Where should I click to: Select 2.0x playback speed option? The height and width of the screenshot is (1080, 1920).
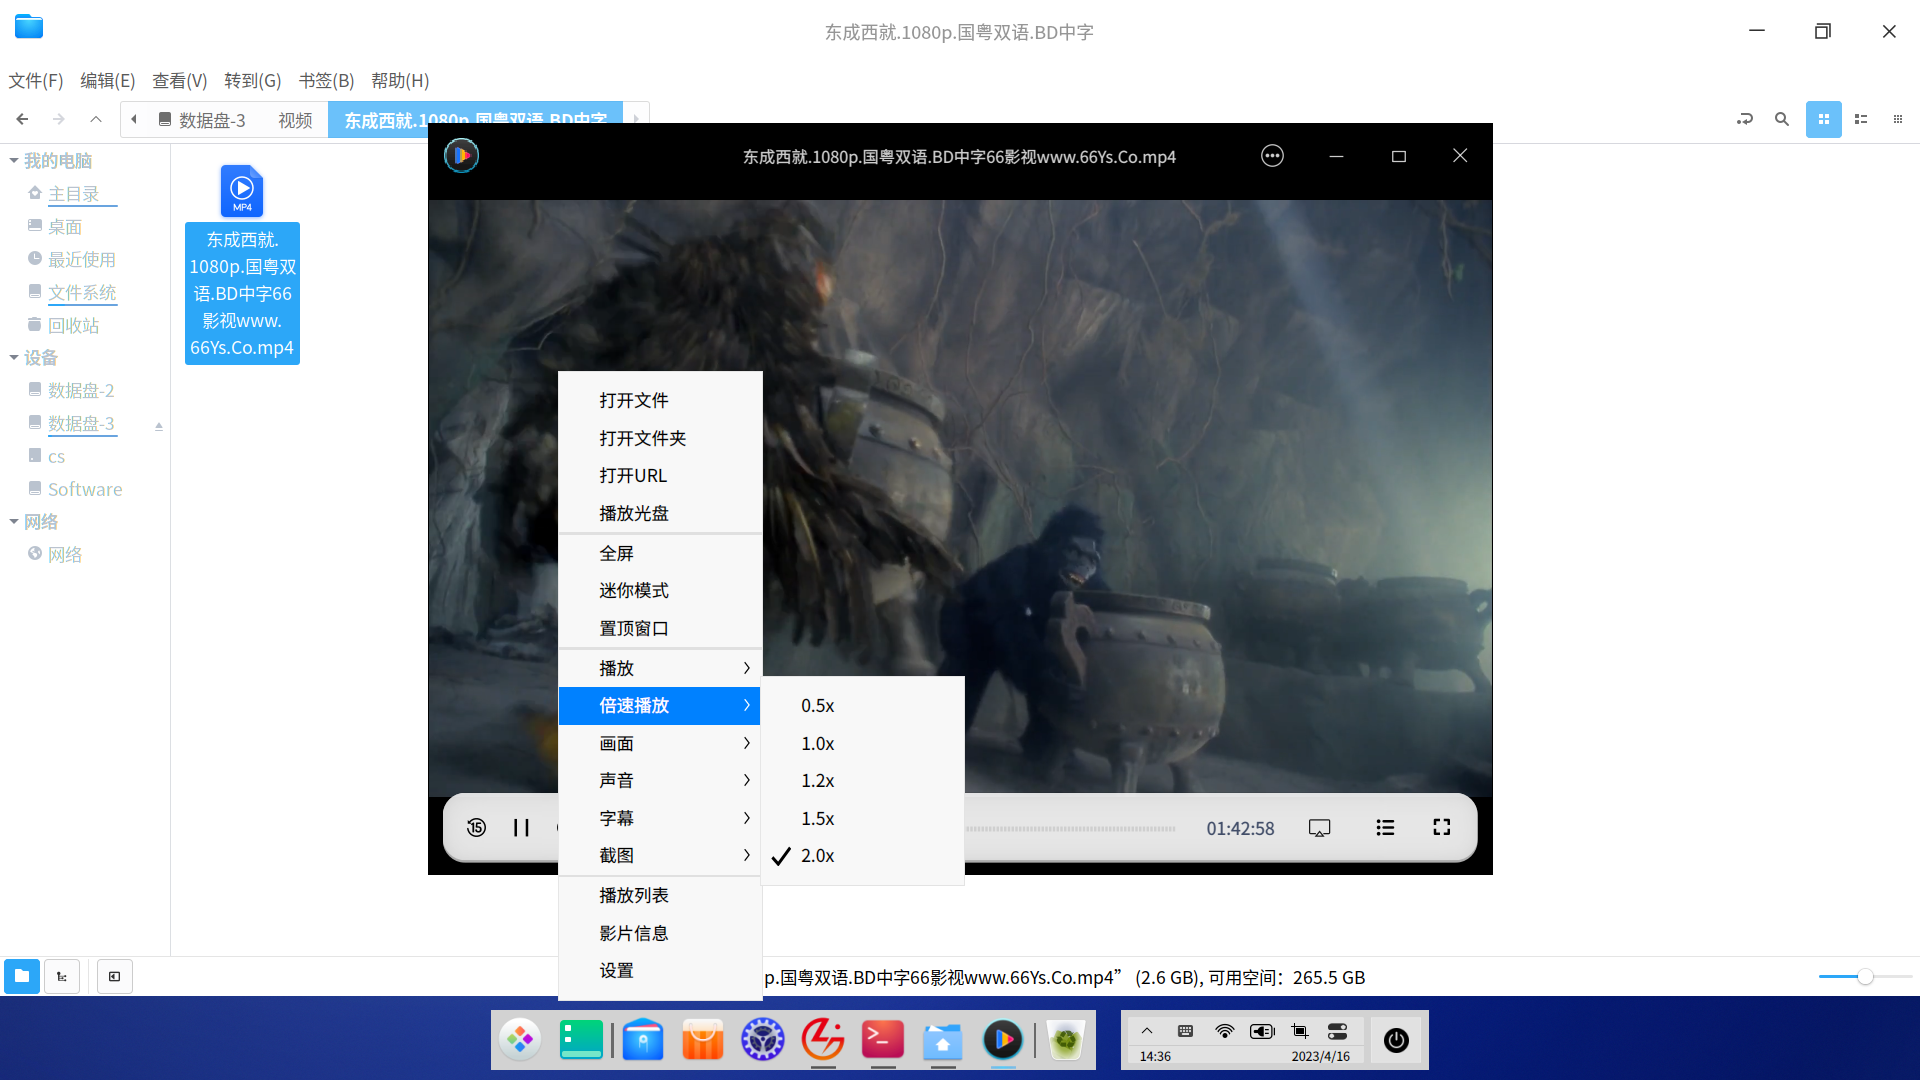coord(817,856)
